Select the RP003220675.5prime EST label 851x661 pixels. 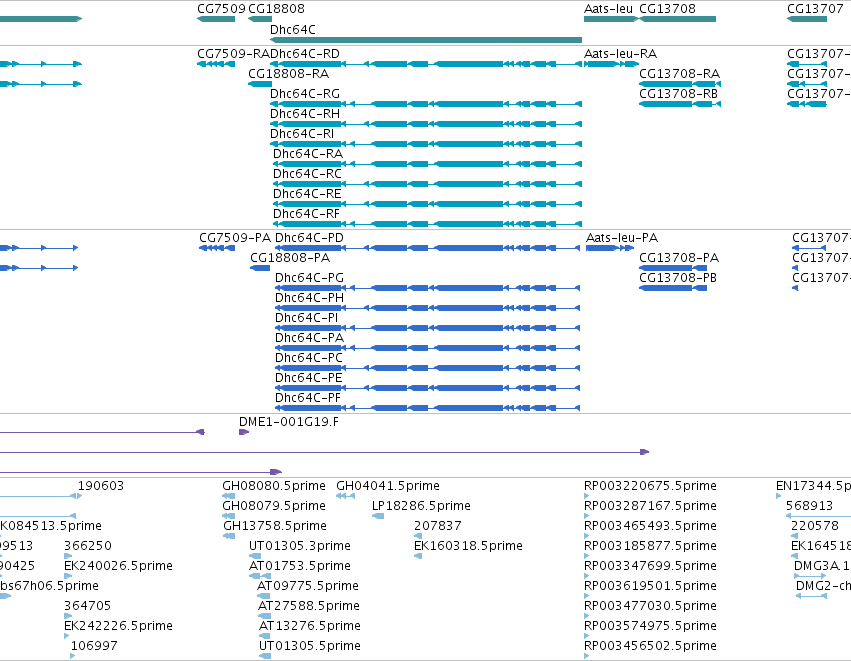pos(650,486)
